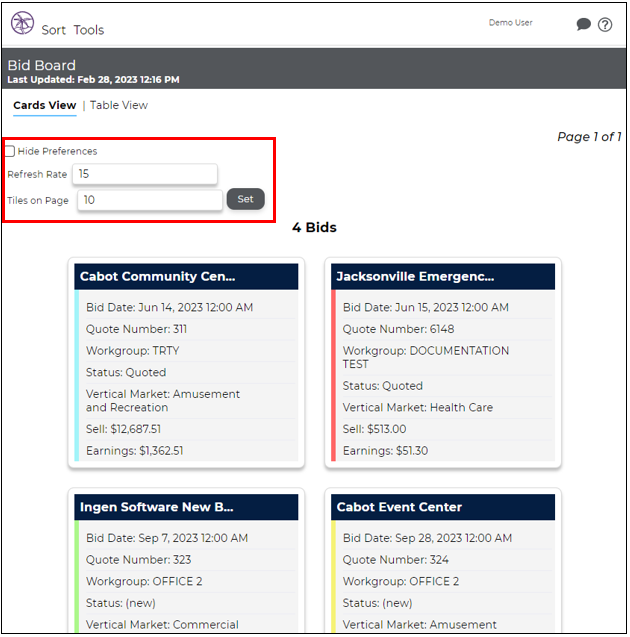
Task: Click 'Workgroup: OFFICE 2' in Cabot Event Center card
Action: click(x=401, y=581)
